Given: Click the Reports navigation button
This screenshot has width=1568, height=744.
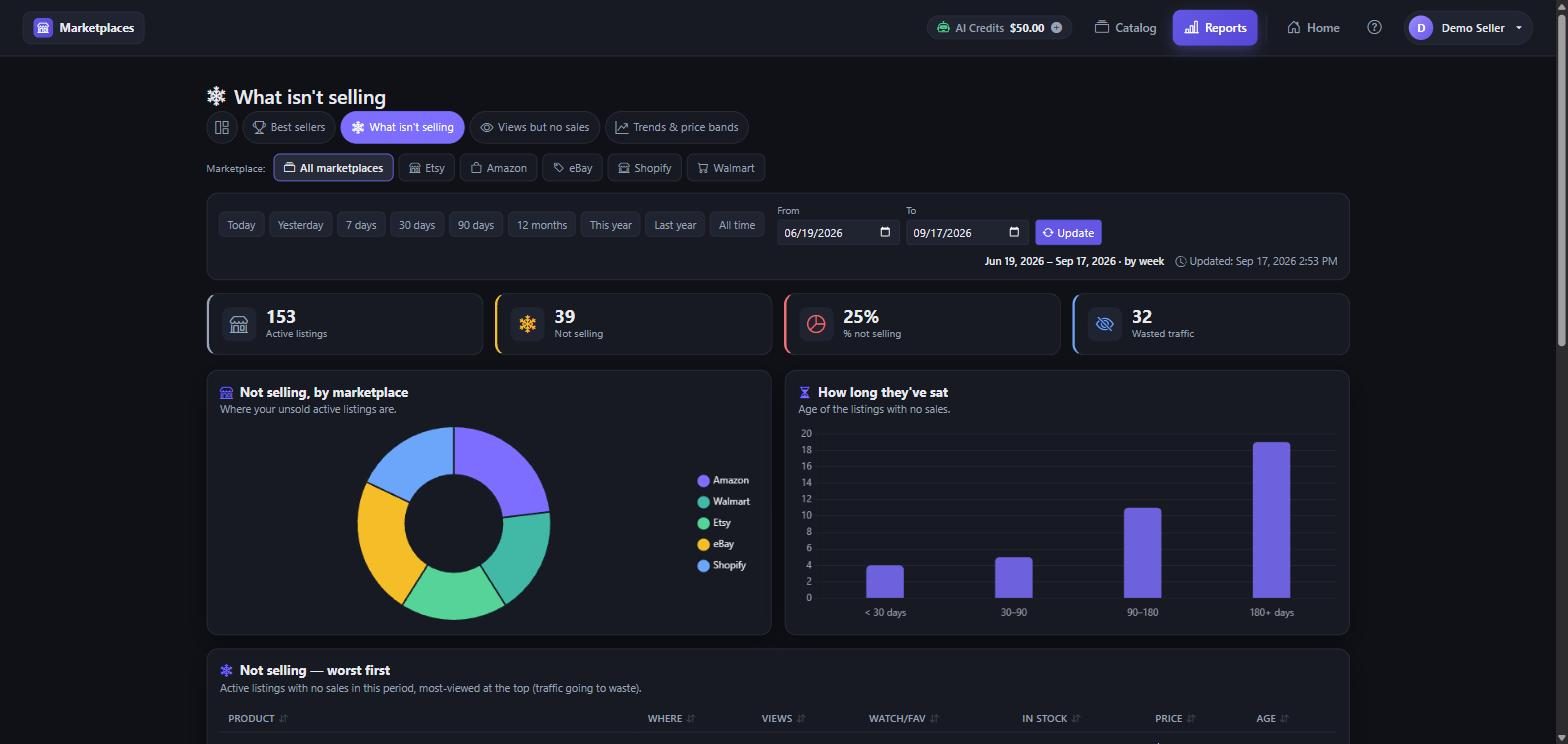Looking at the screenshot, I should tap(1215, 28).
